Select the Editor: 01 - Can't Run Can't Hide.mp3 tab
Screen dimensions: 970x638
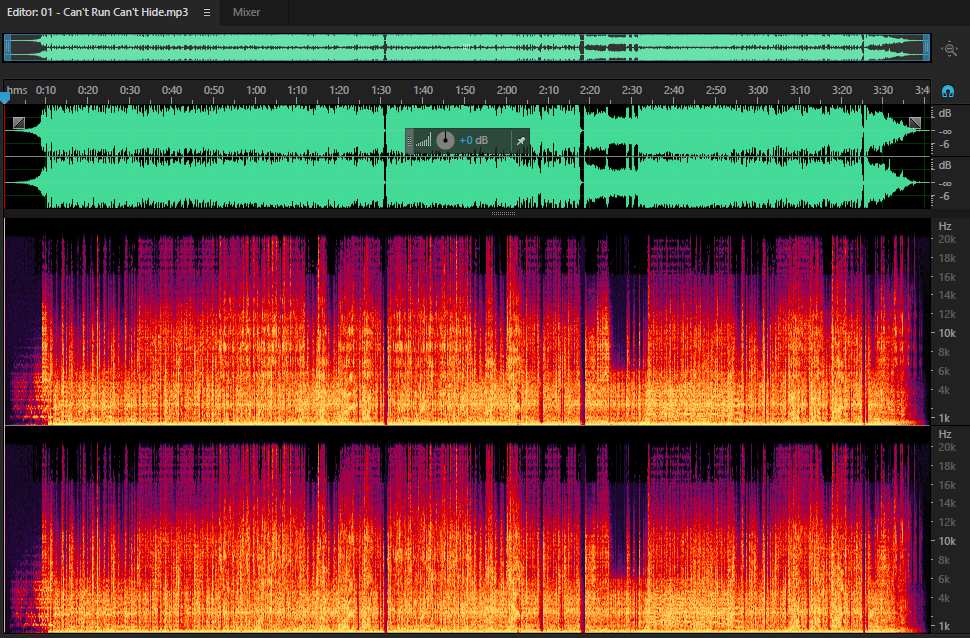97,12
